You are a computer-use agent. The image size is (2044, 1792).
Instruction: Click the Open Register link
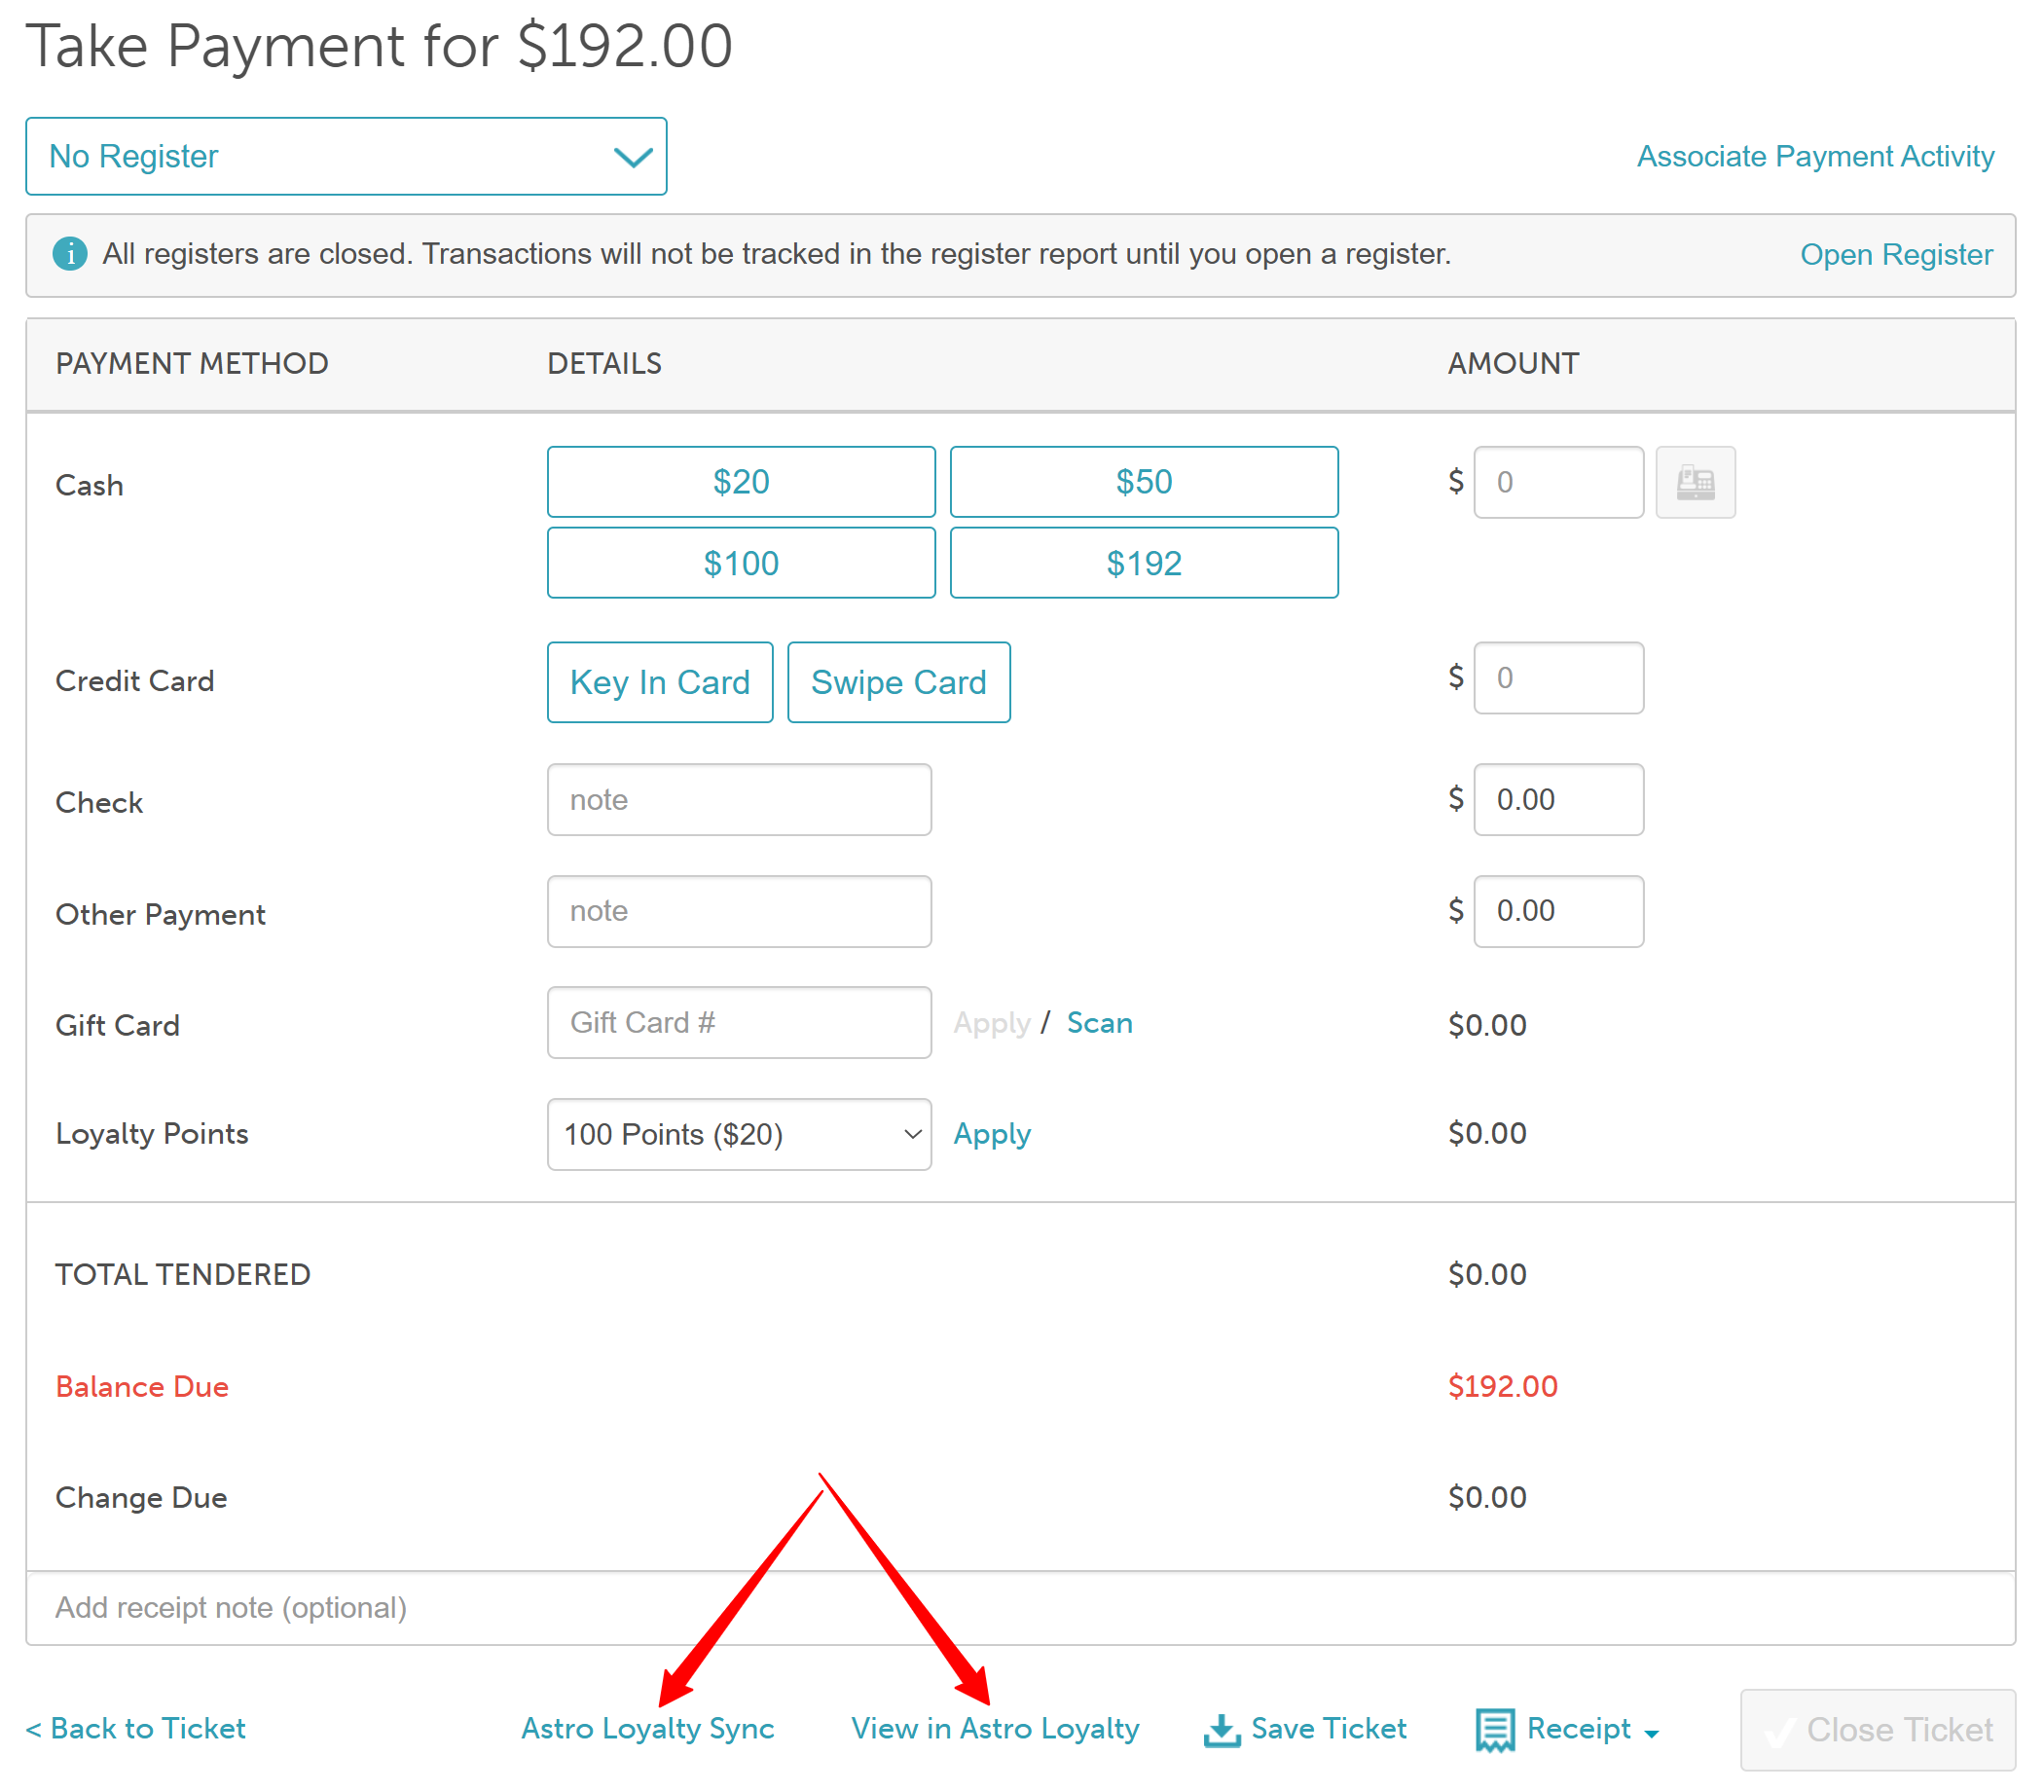(x=1895, y=254)
